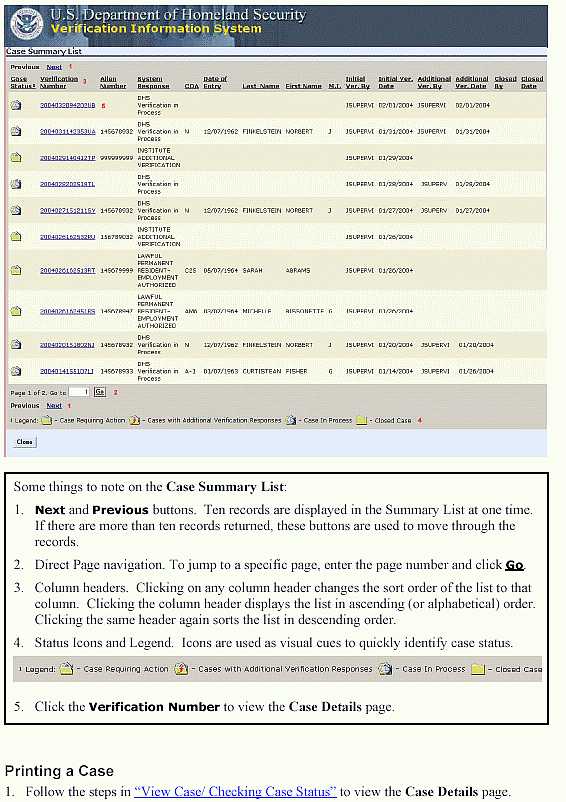Click Additional Verification Responses icon in legend above Close

click(134, 420)
